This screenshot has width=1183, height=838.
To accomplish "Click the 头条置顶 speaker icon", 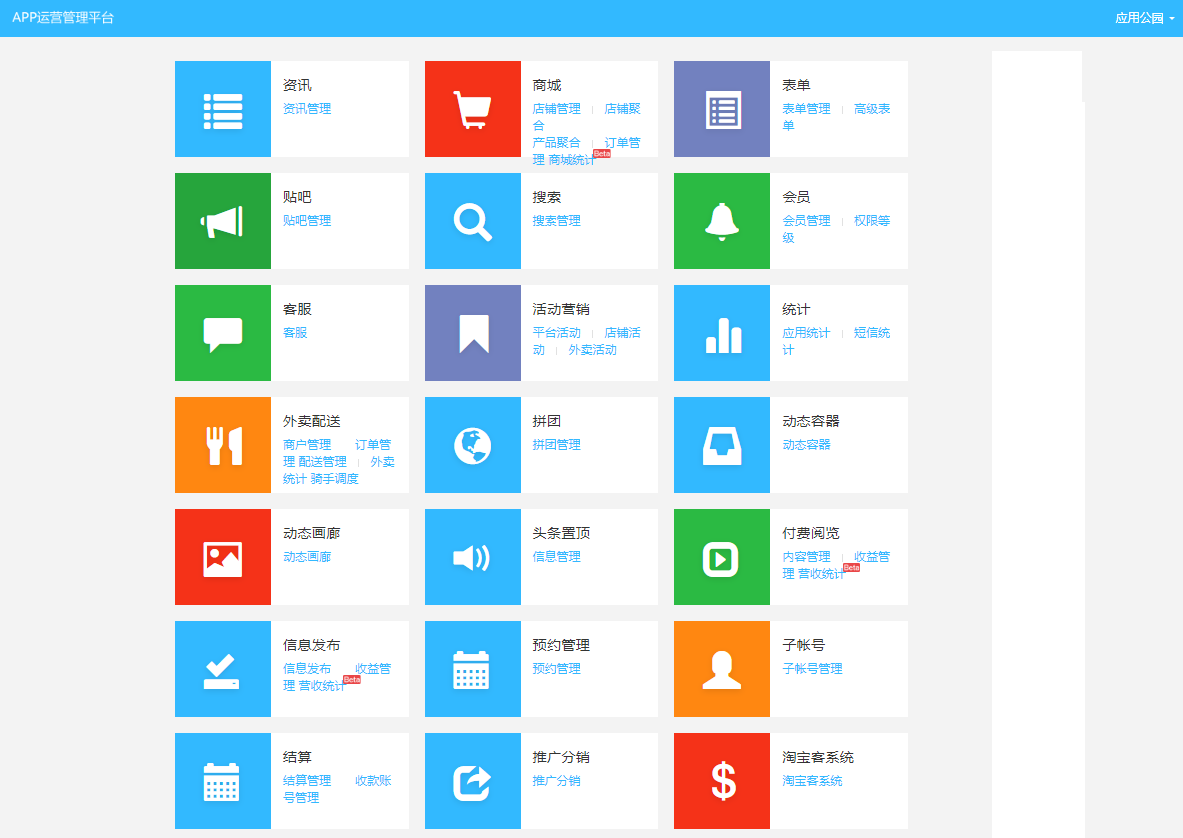I will pyautogui.click(x=472, y=557).
